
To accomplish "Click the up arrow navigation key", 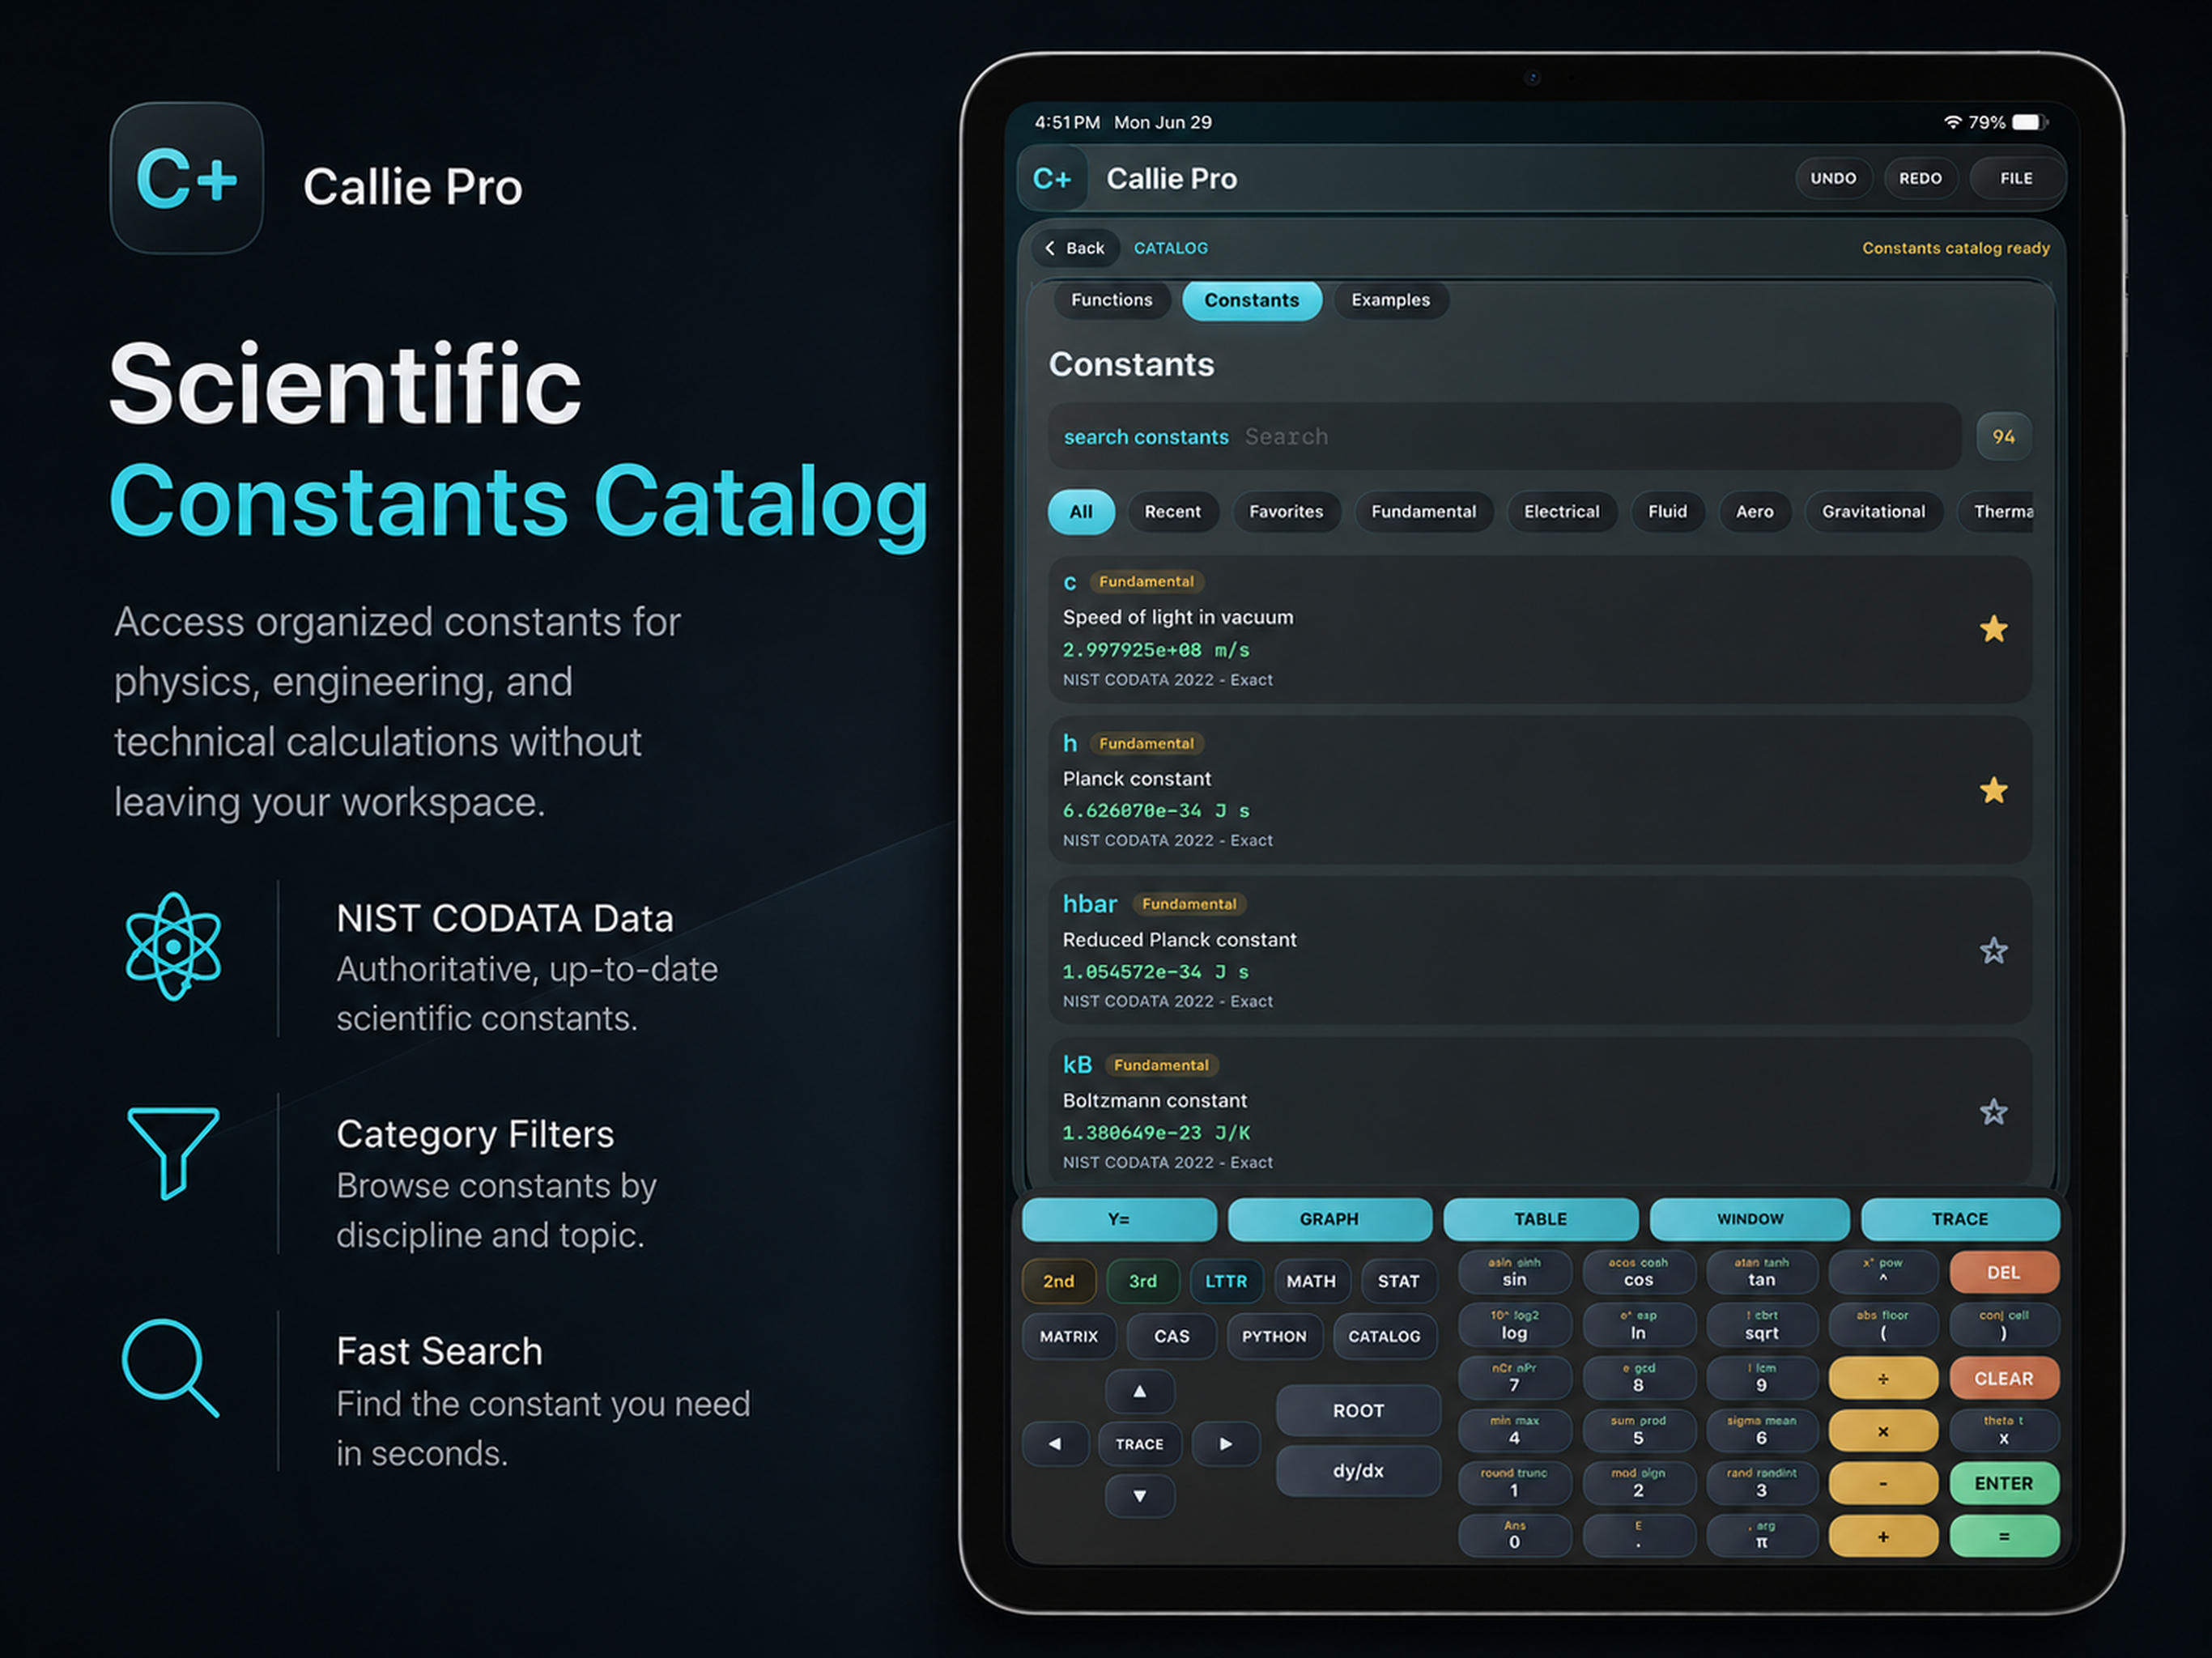I will (1140, 1391).
